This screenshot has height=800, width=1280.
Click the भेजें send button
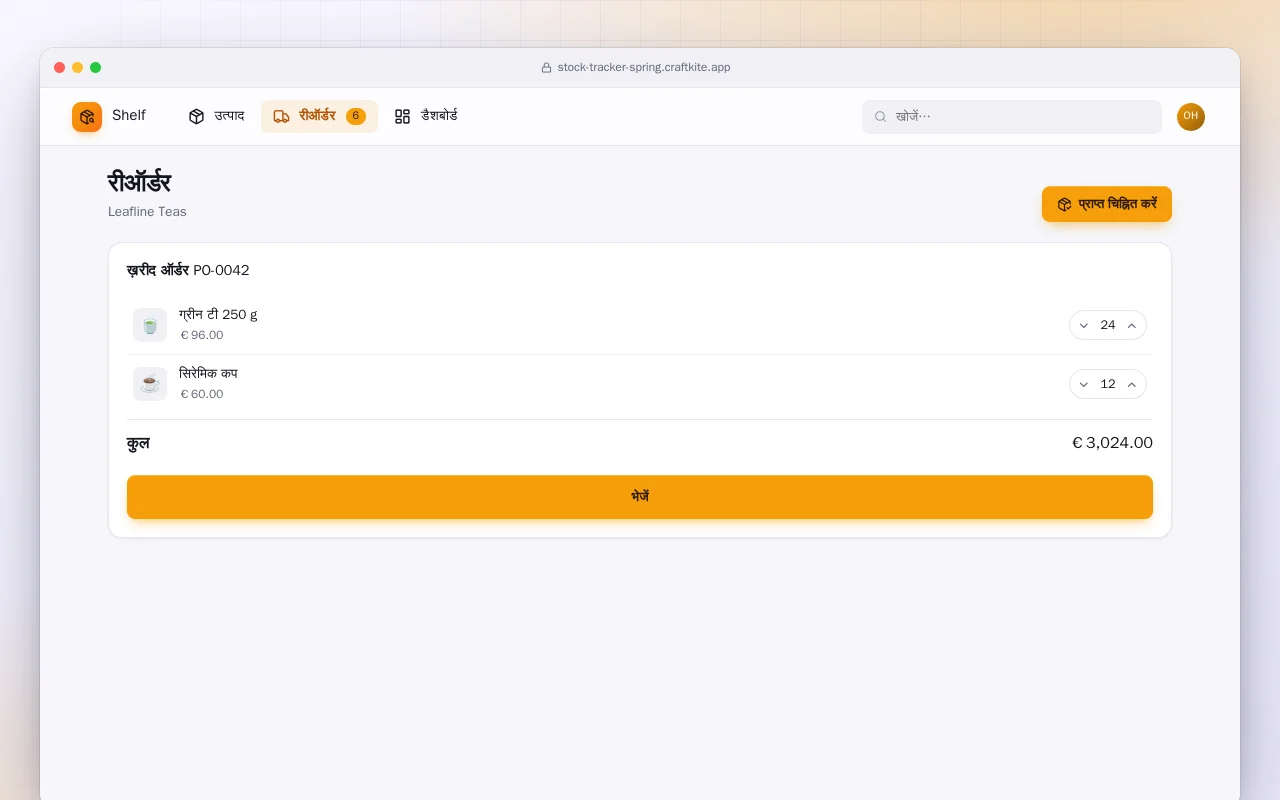click(x=640, y=497)
